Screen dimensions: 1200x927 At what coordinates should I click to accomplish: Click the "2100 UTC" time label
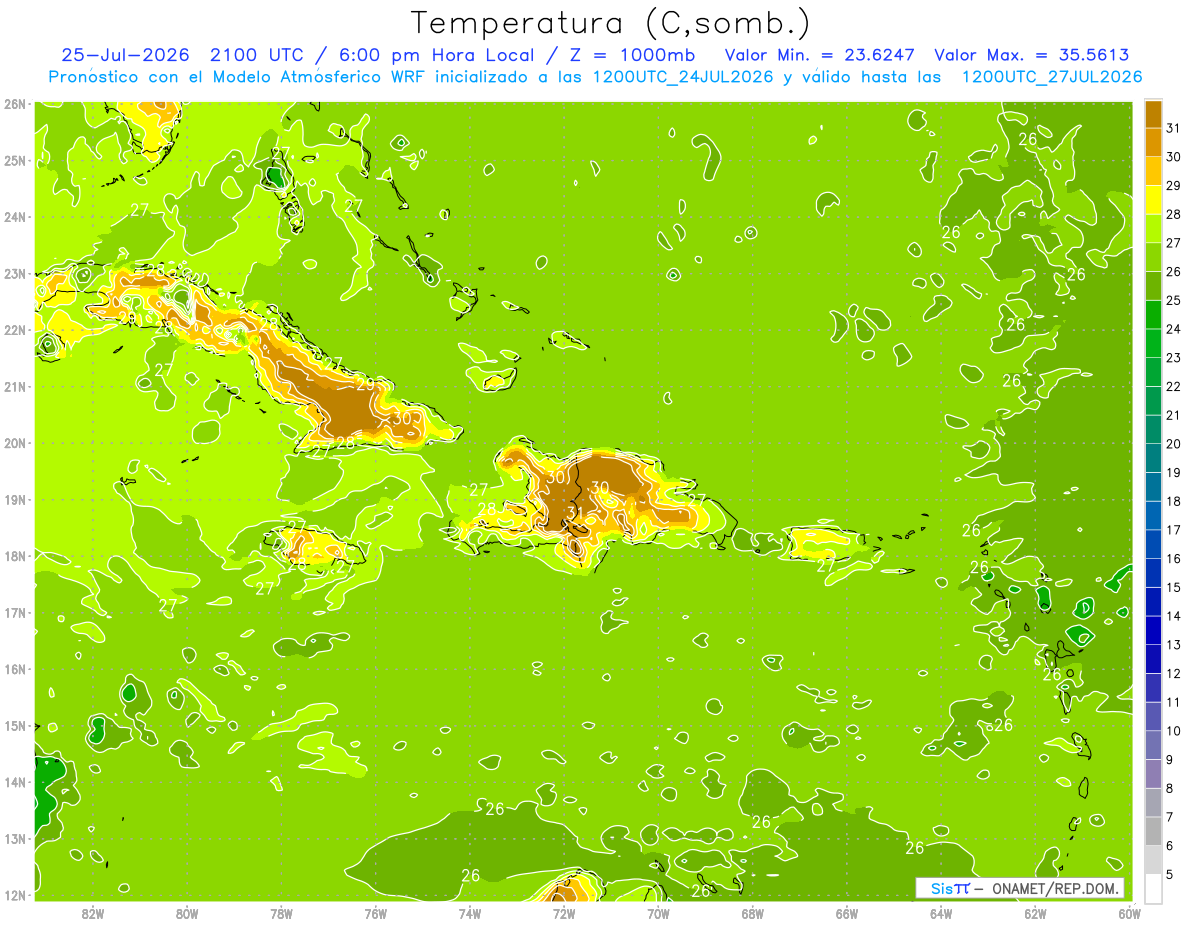coord(257,55)
